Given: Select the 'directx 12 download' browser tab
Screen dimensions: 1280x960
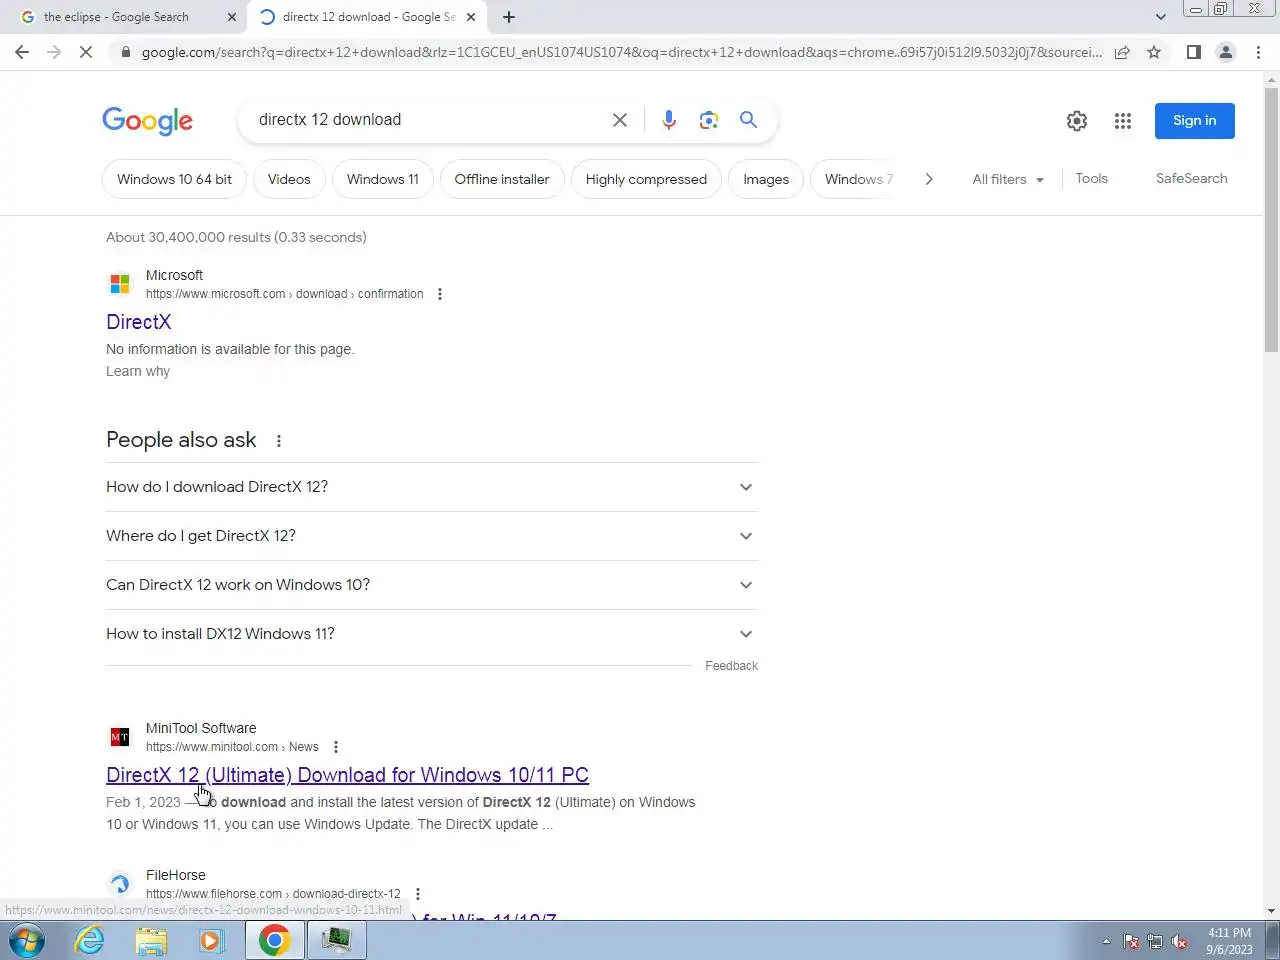Looking at the screenshot, I should tap(368, 17).
